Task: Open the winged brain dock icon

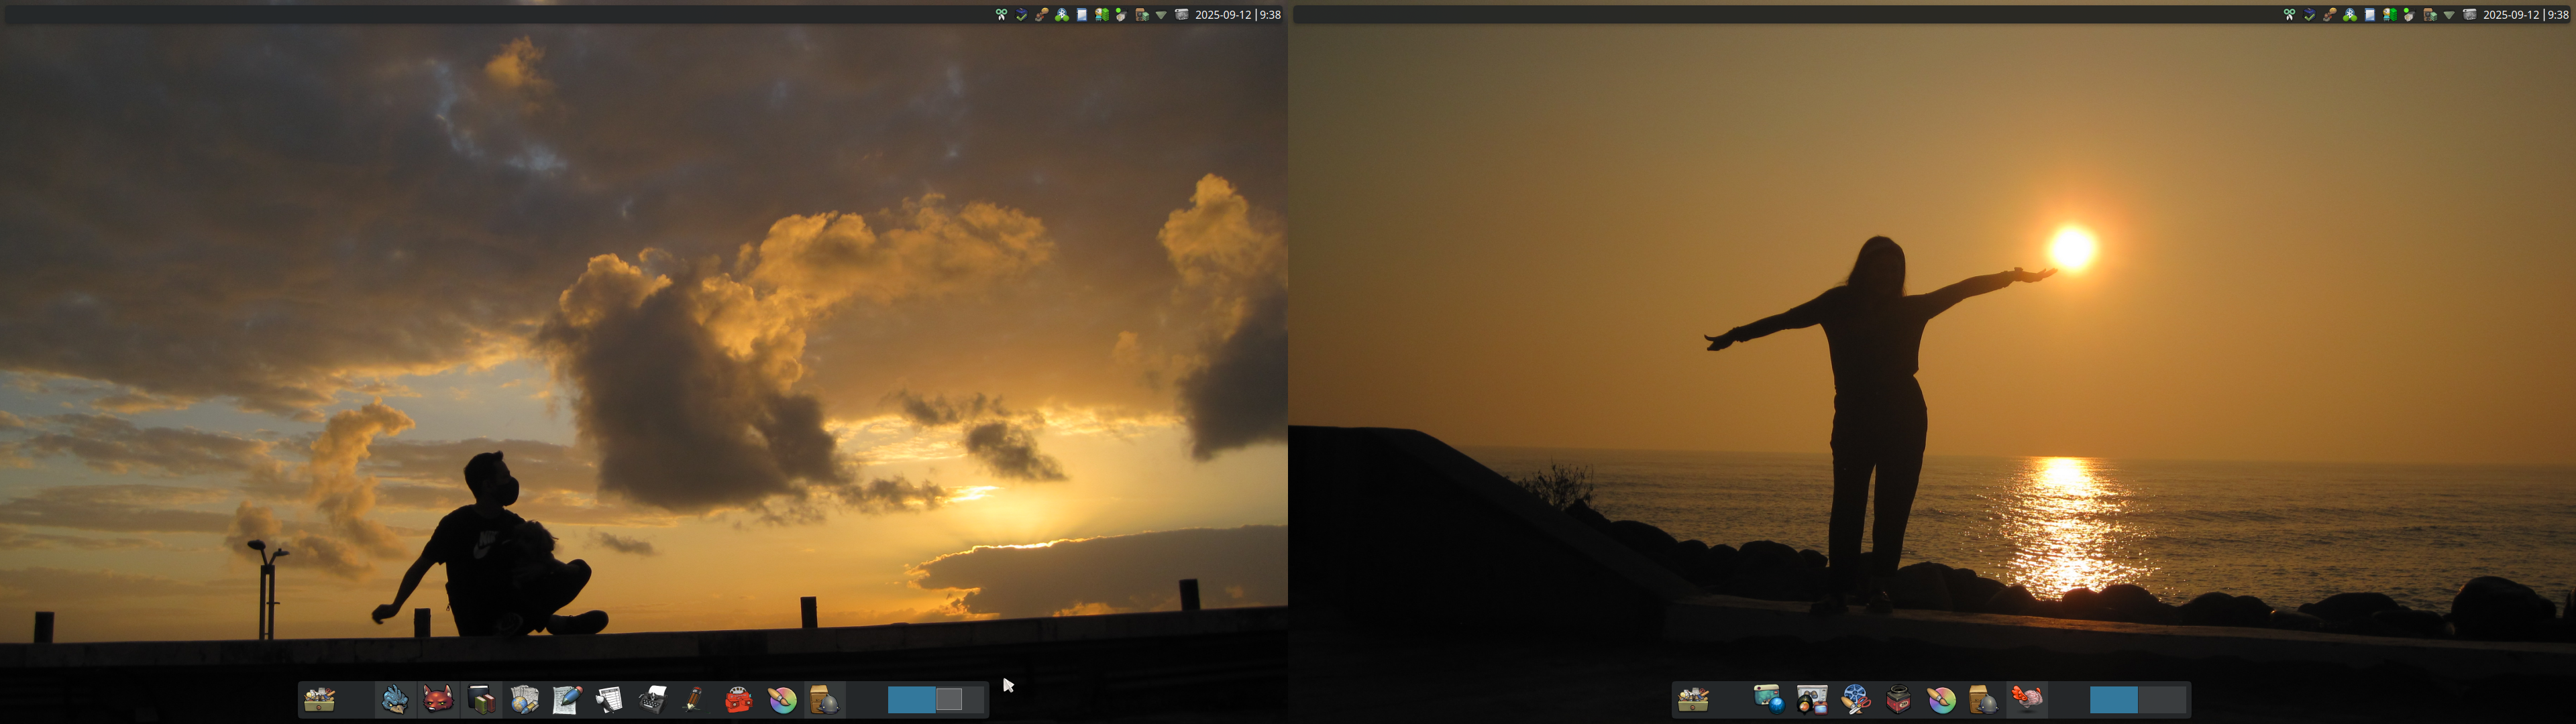Action: (x=2027, y=699)
